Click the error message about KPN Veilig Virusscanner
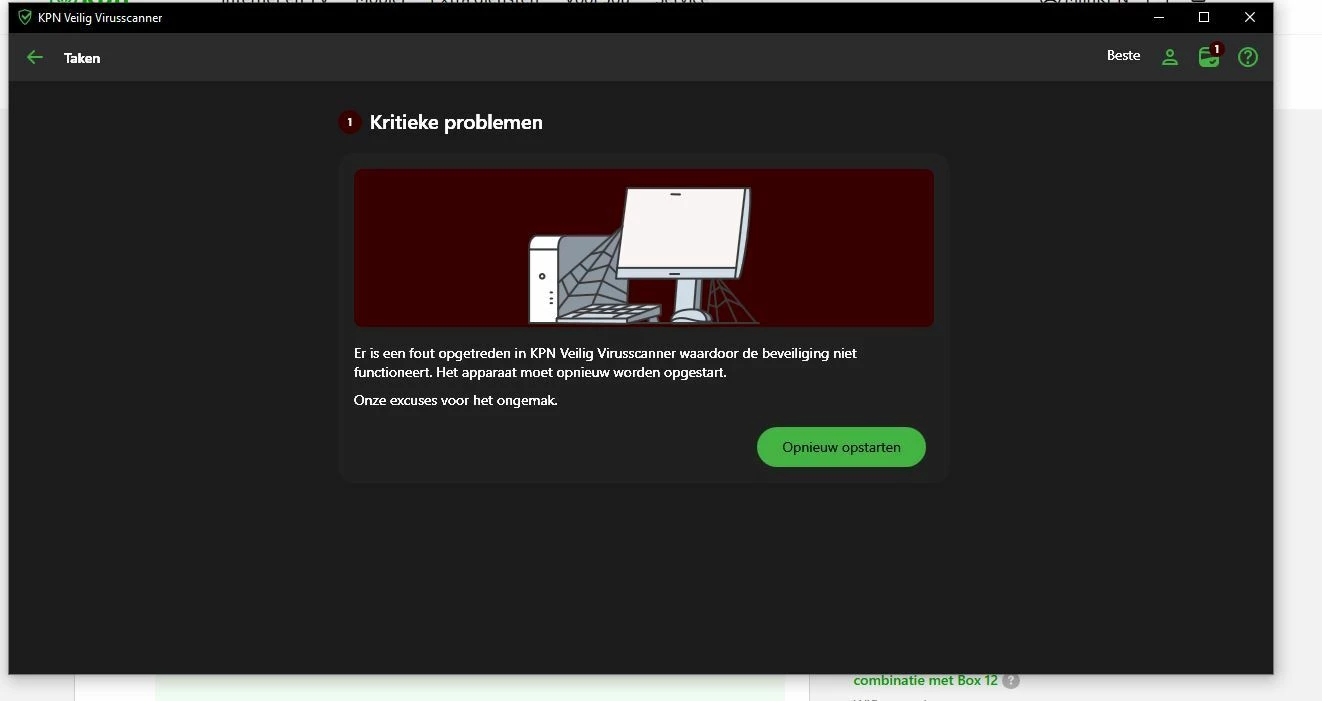This screenshot has height=701, width=1322. (605, 362)
